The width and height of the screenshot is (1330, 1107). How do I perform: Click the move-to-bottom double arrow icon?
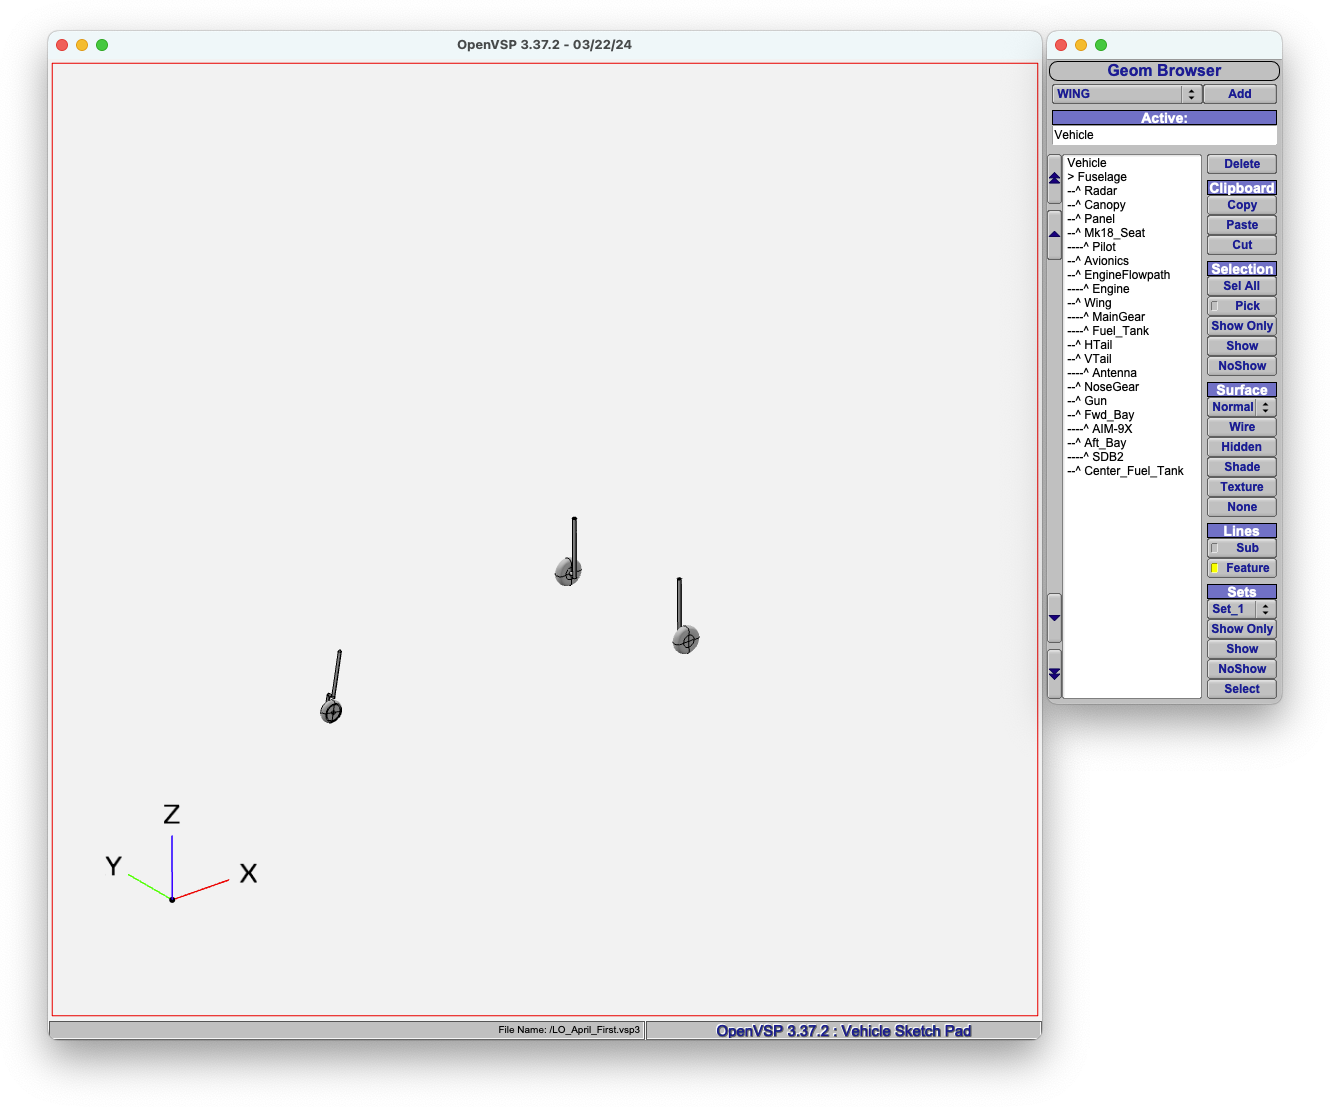coord(1054,674)
